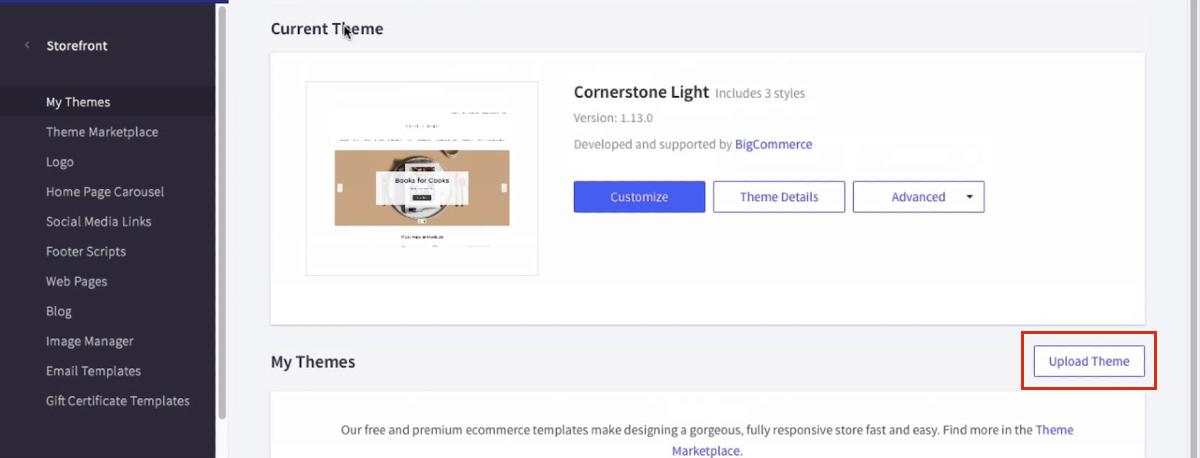Go to Theme Marketplace sidebar item
The image size is (1200, 458).
(102, 132)
